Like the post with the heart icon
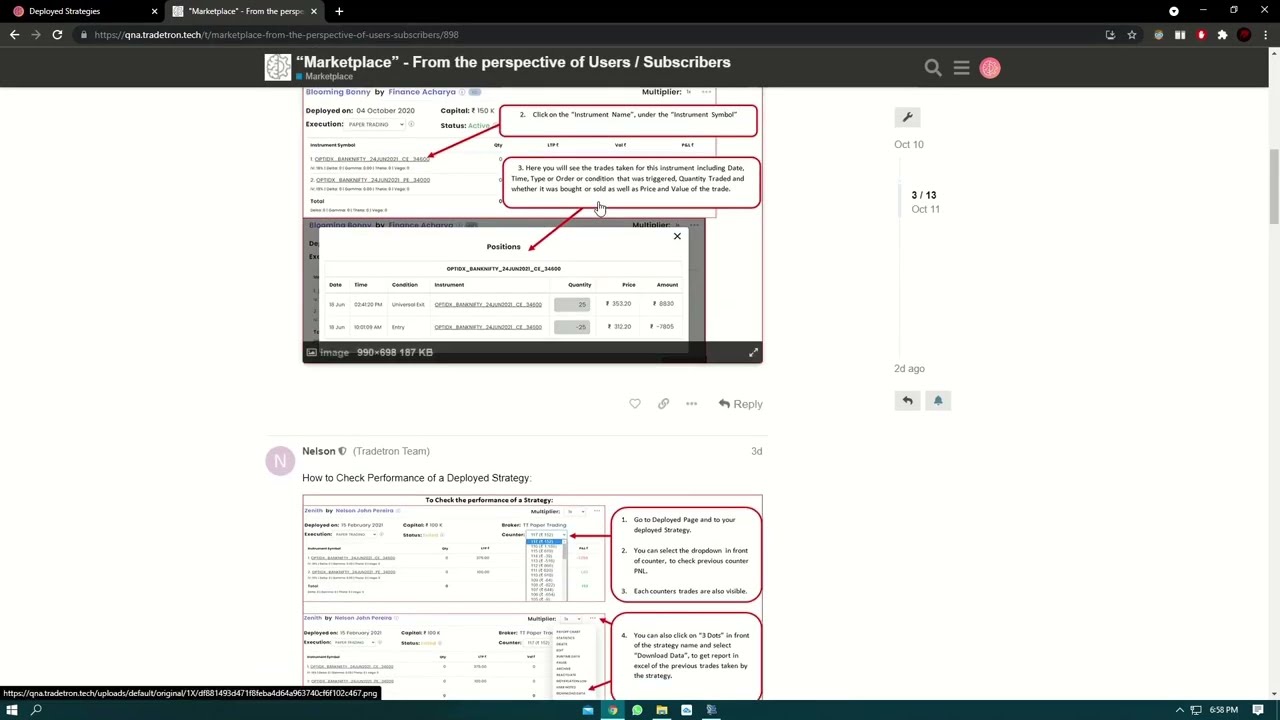The width and height of the screenshot is (1280, 720). point(635,404)
